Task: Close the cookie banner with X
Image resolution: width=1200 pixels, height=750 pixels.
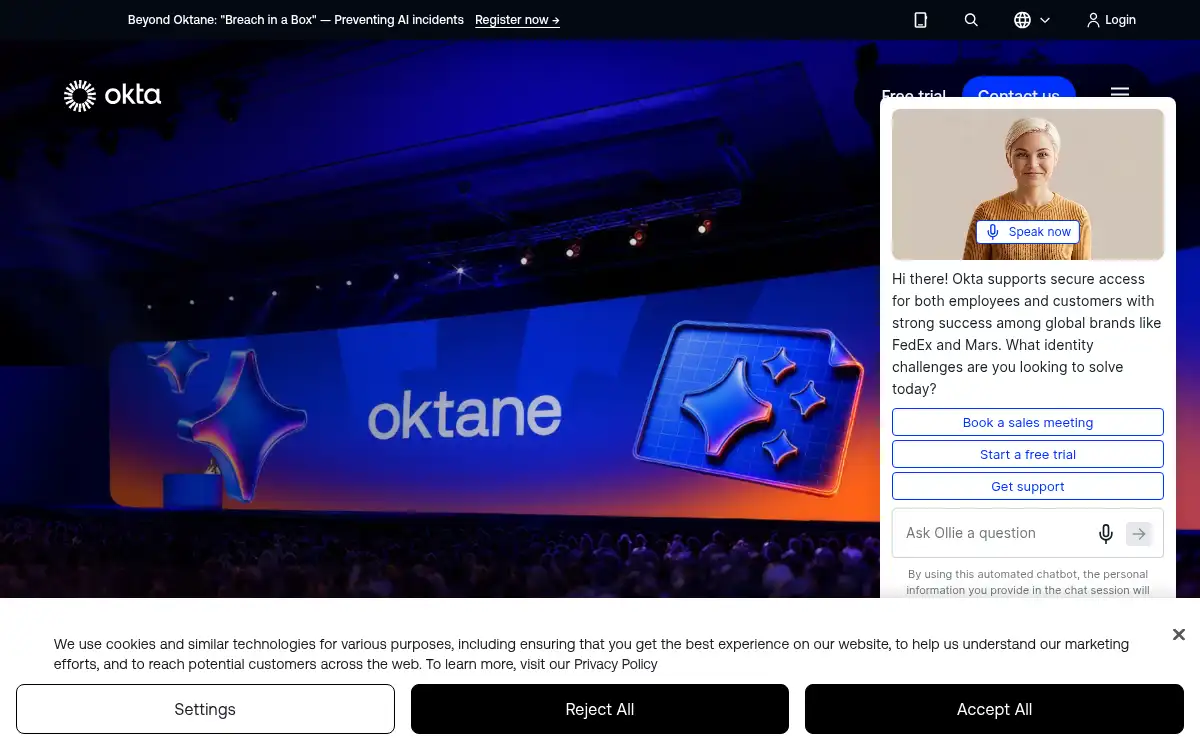Action: [x=1179, y=635]
